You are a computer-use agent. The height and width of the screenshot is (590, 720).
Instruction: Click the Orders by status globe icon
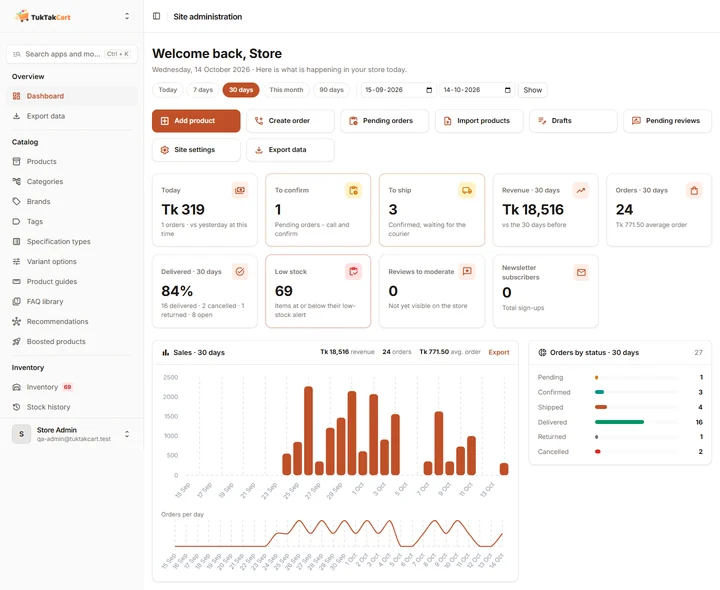542,353
